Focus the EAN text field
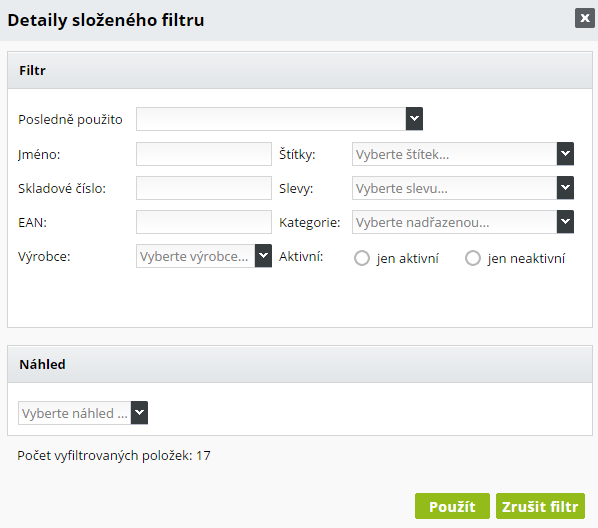Image resolution: width=598 pixels, height=528 pixels. (204, 222)
